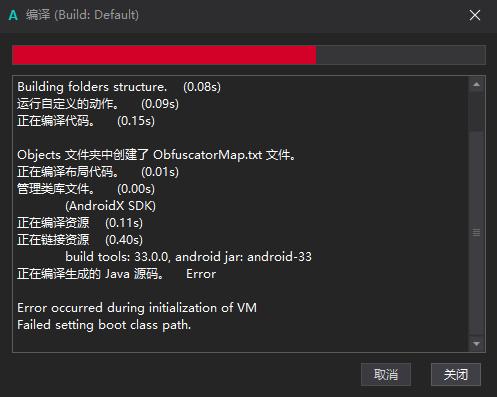Click 'Failed setting boot class path.' line

104,325
